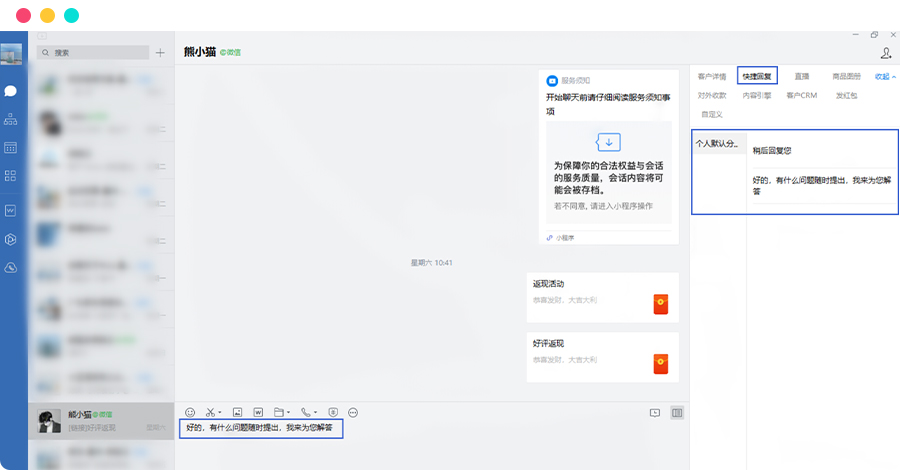Expand the screenshot tool dropdown arrow
Viewport: 900px width, 470px height.
[x=220, y=413]
